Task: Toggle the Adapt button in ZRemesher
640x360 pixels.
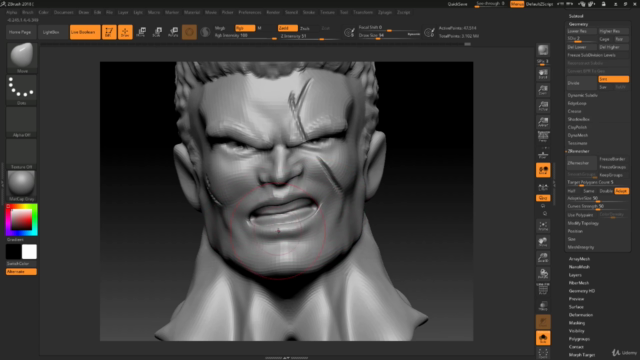Action: [621, 191]
